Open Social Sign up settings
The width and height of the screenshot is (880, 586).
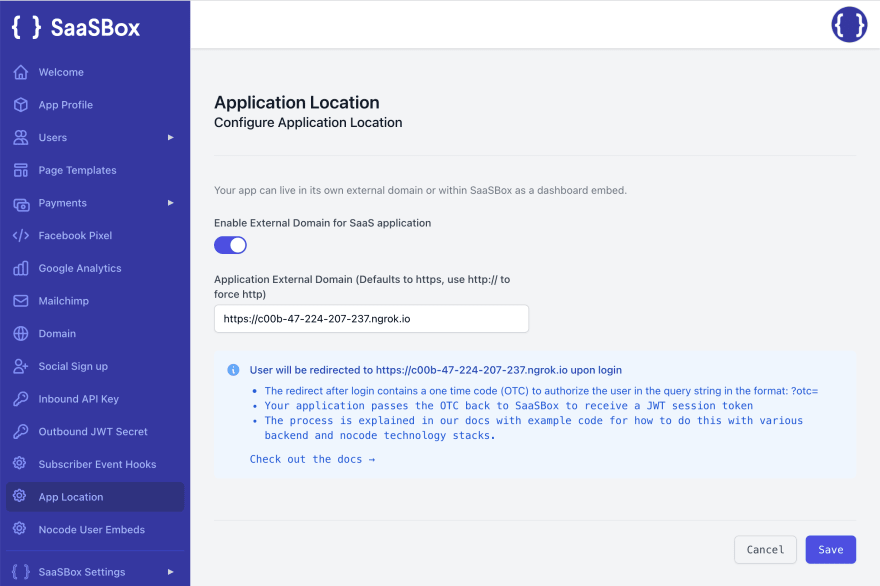coord(95,366)
